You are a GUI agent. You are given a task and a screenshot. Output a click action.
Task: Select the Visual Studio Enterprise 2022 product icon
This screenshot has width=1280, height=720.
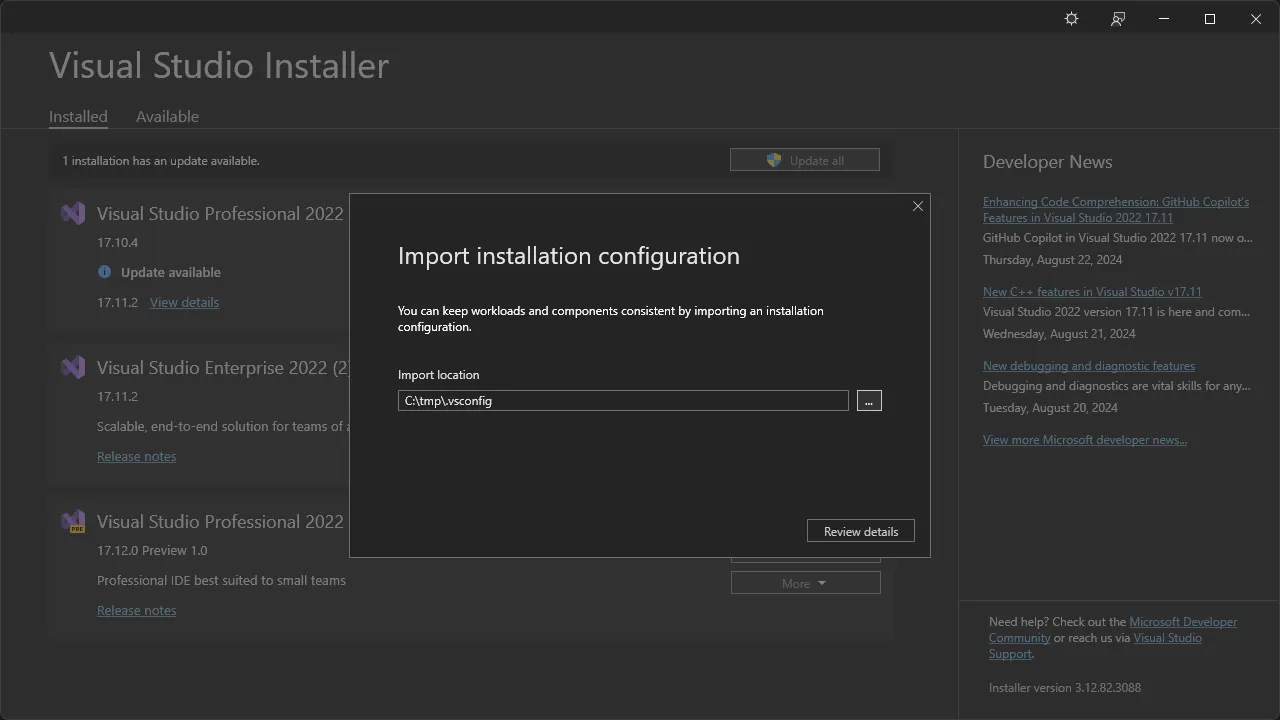tap(72, 367)
